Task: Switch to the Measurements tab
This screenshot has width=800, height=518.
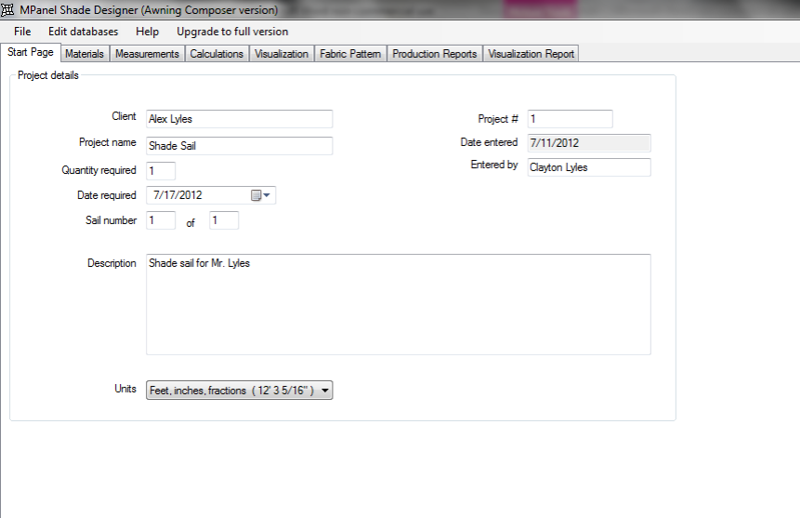Action: [147, 54]
